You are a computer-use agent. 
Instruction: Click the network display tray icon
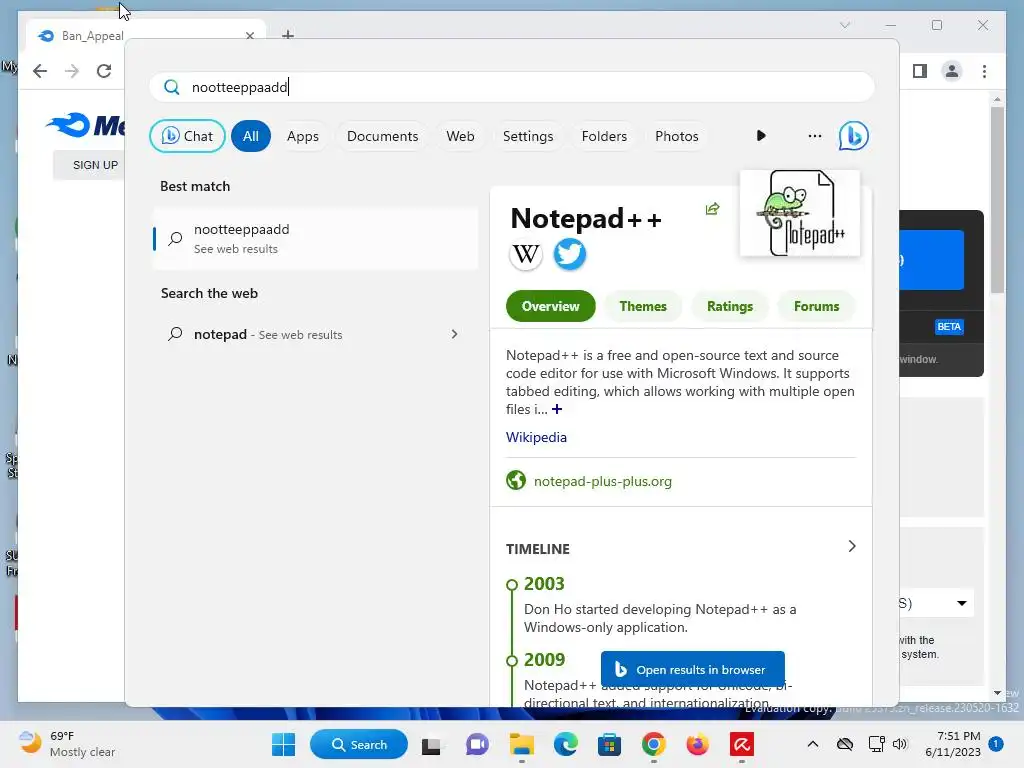(876, 744)
